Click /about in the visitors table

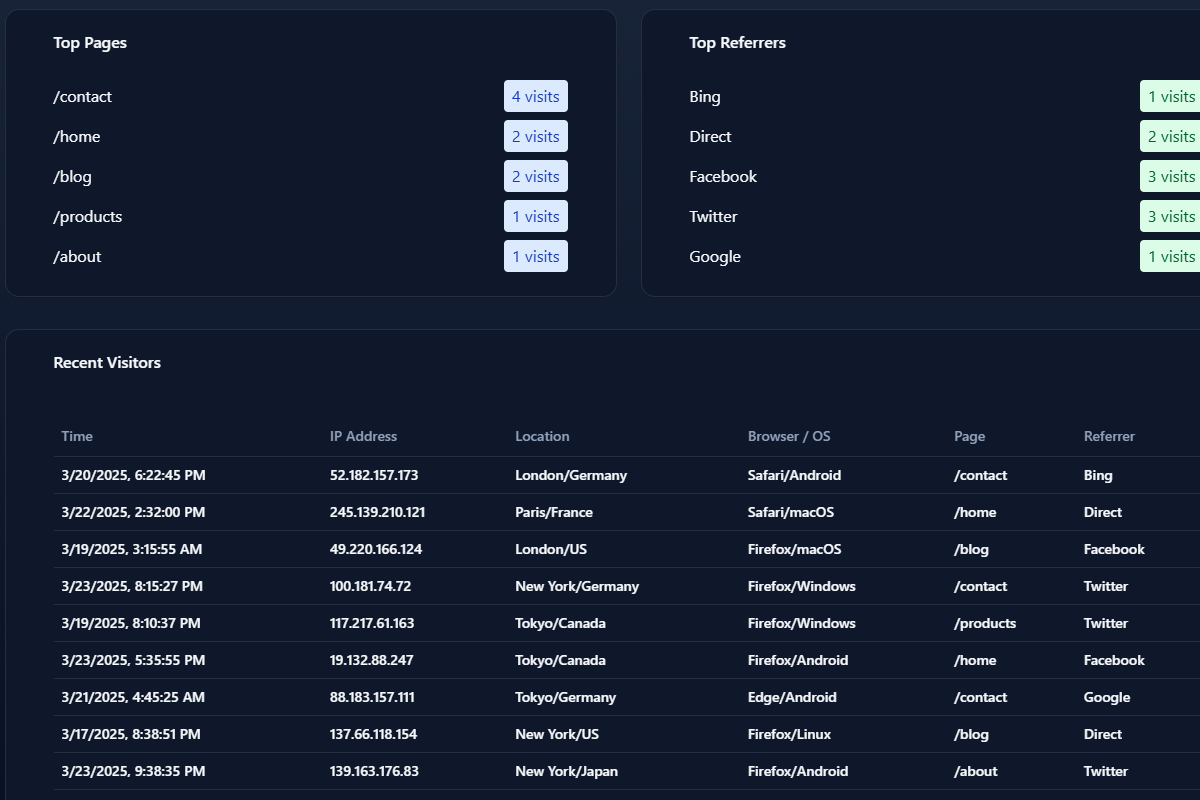975,771
